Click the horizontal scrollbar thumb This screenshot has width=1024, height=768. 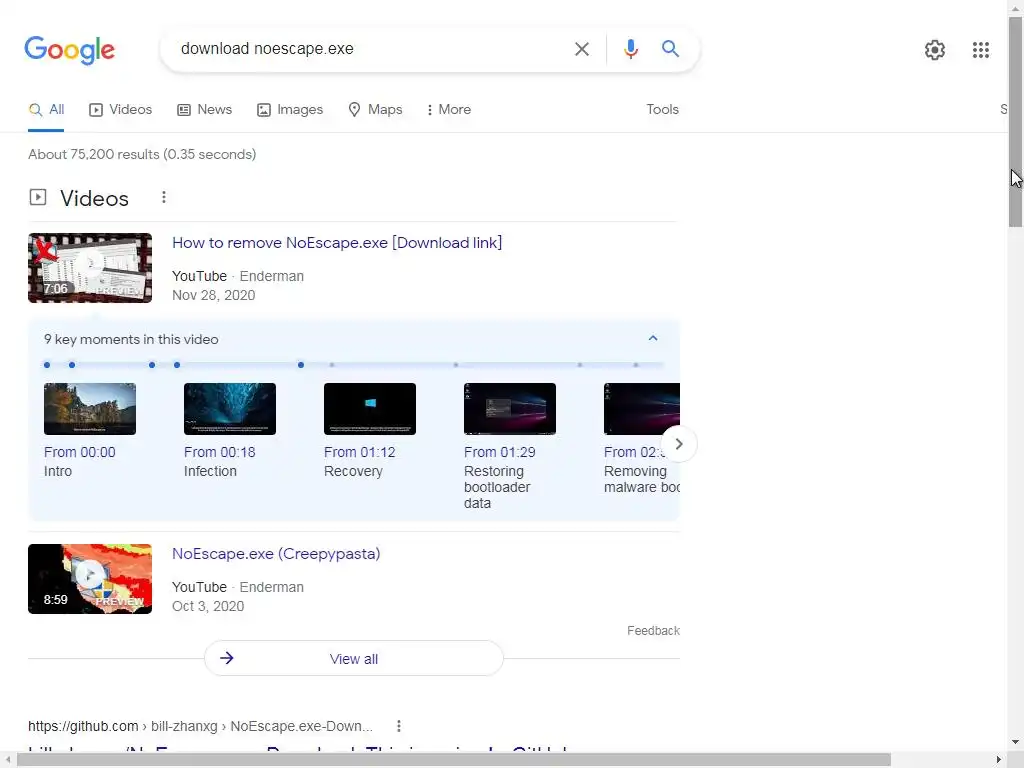click(453, 760)
